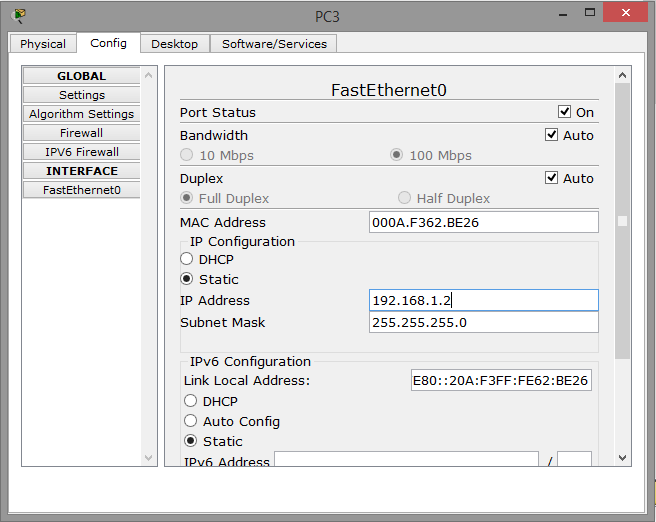Select DHCP under IPv6 Configuration
The width and height of the screenshot is (656, 522).
click(190, 401)
